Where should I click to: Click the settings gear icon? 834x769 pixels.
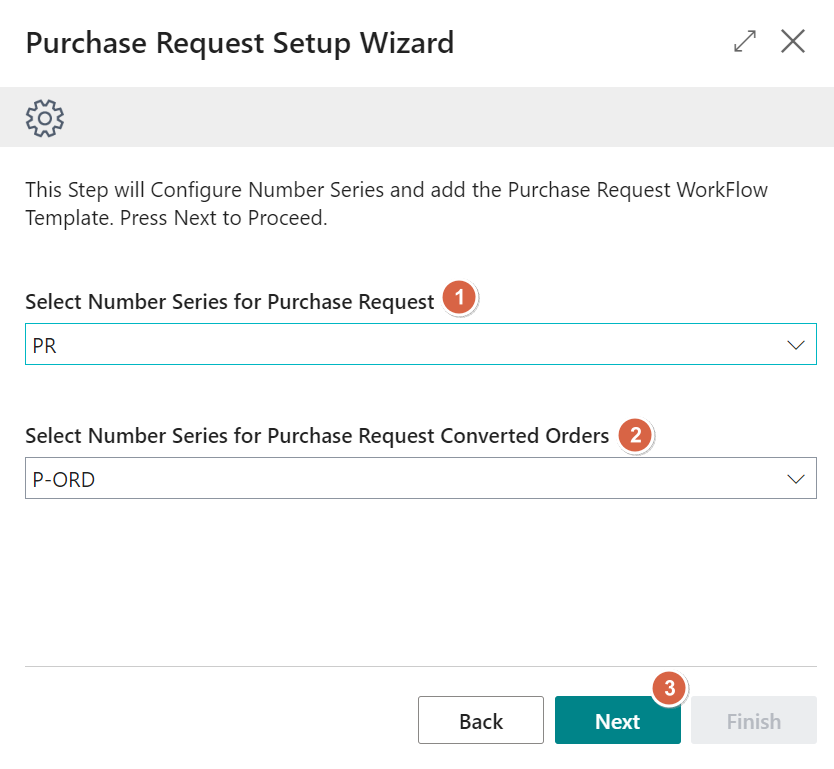(x=45, y=118)
